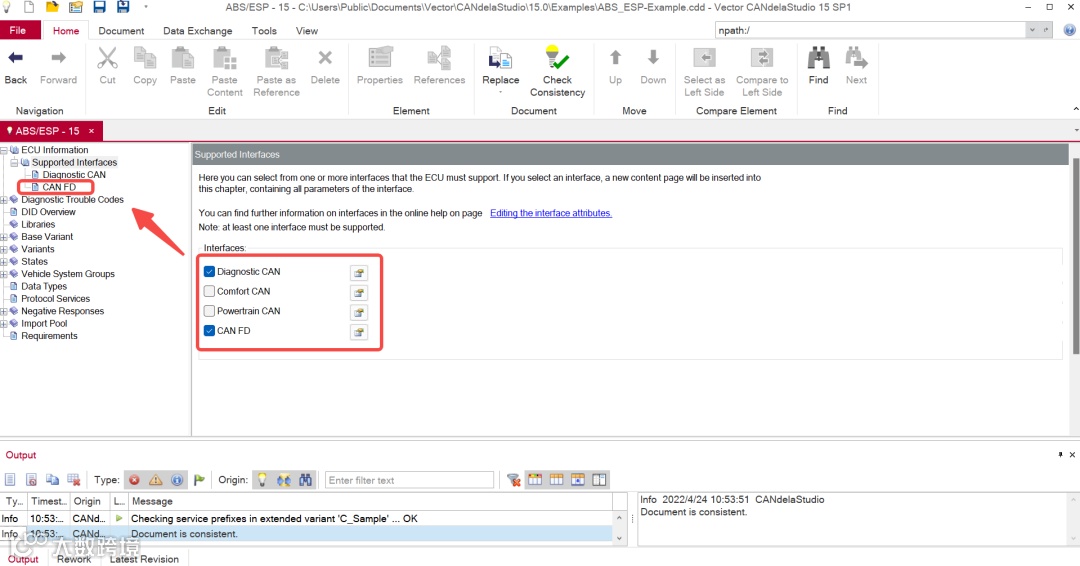
Task: Toggle the lightbulb origin filter in Output
Action: (262, 480)
